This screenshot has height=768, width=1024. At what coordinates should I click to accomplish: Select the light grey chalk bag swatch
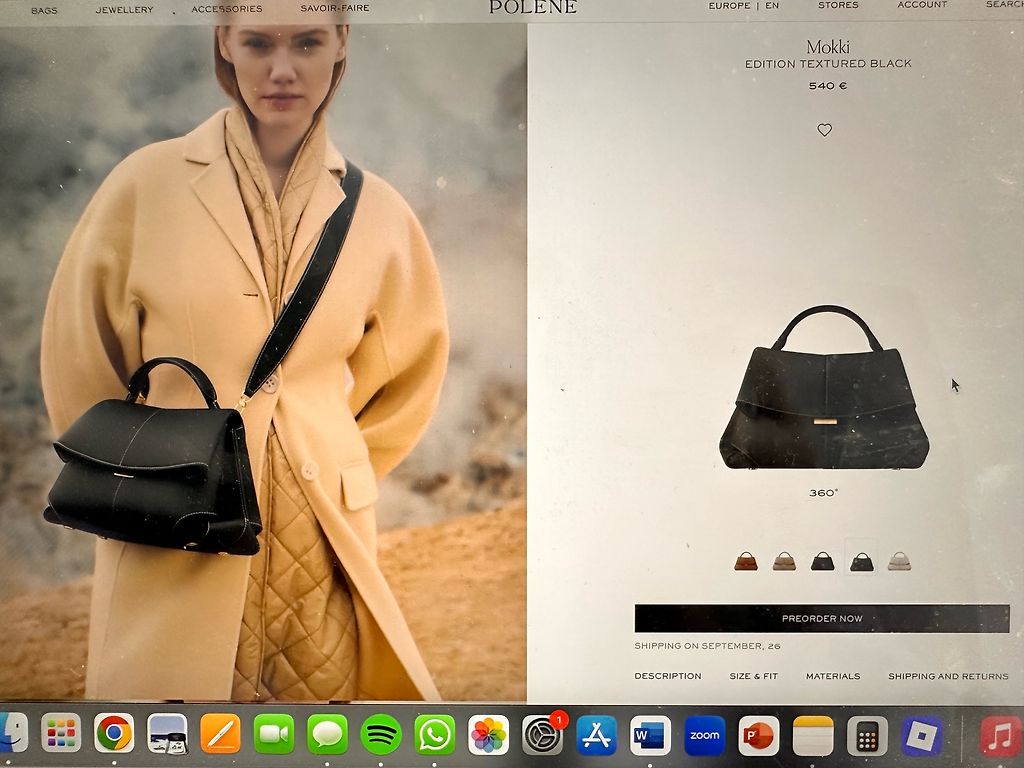tap(899, 561)
